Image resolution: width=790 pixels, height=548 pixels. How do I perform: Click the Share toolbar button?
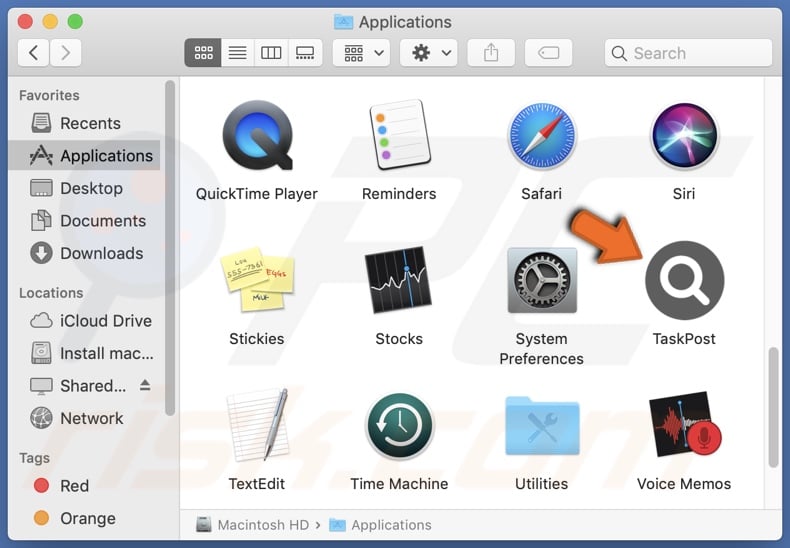pos(491,52)
